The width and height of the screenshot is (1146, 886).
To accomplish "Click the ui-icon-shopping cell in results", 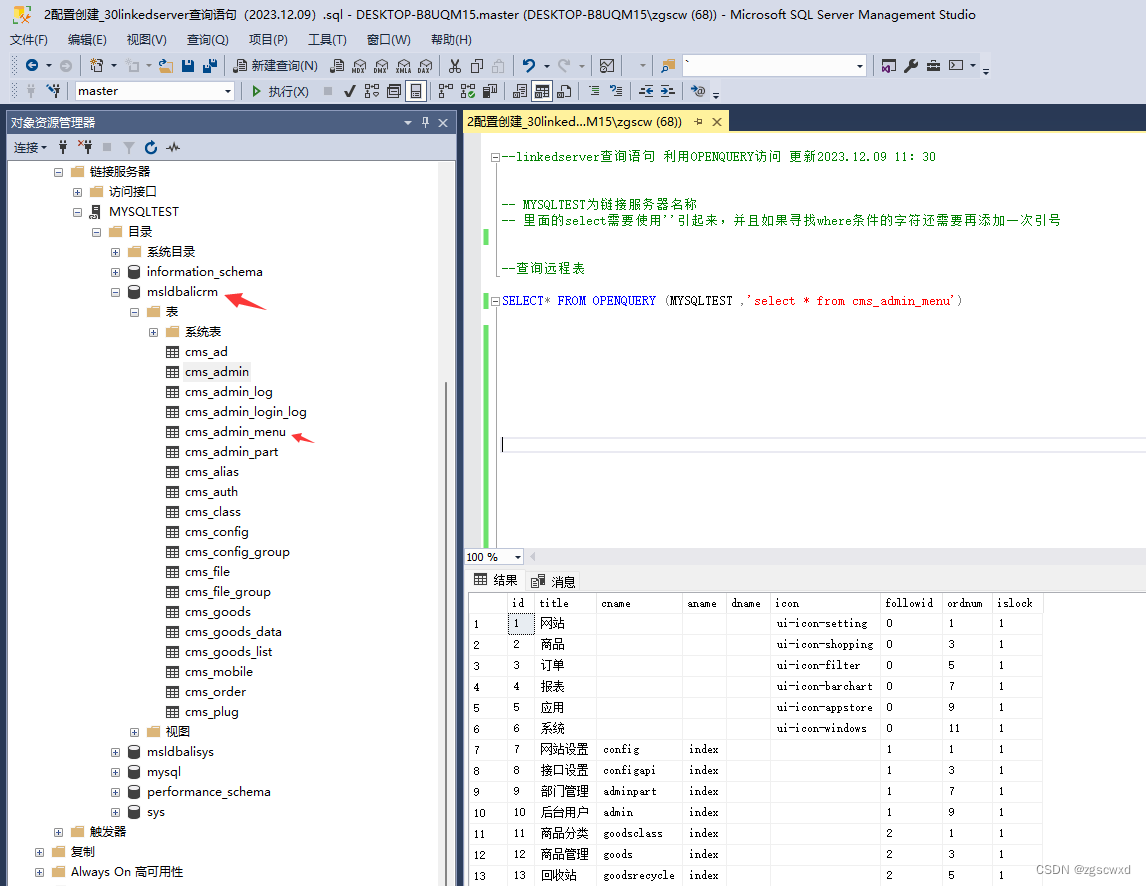I will [824, 645].
